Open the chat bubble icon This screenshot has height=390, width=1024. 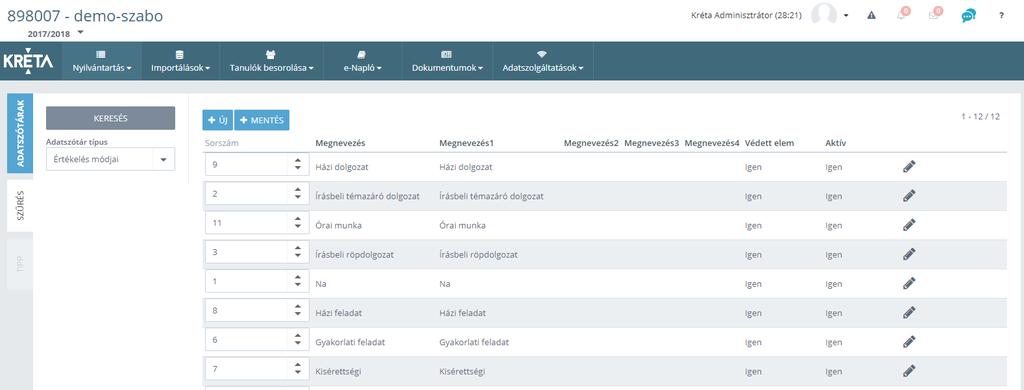(x=968, y=15)
